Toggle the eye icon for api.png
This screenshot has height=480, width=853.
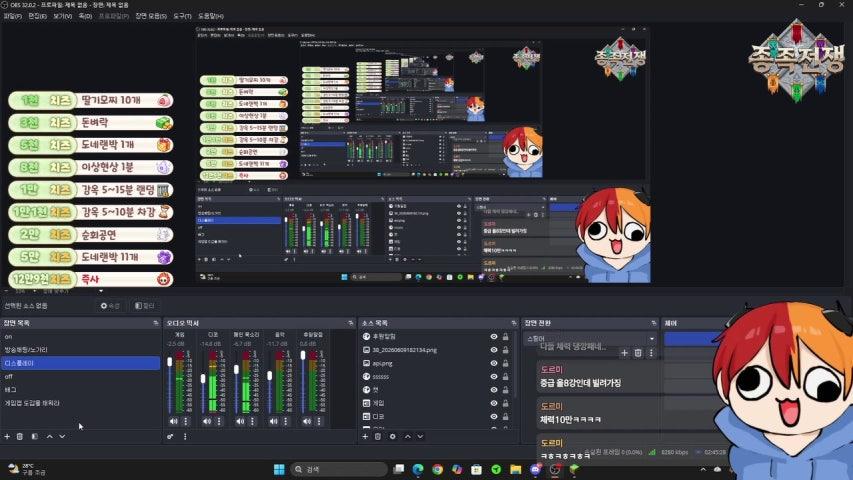pyautogui.click(x=494, y=364)
